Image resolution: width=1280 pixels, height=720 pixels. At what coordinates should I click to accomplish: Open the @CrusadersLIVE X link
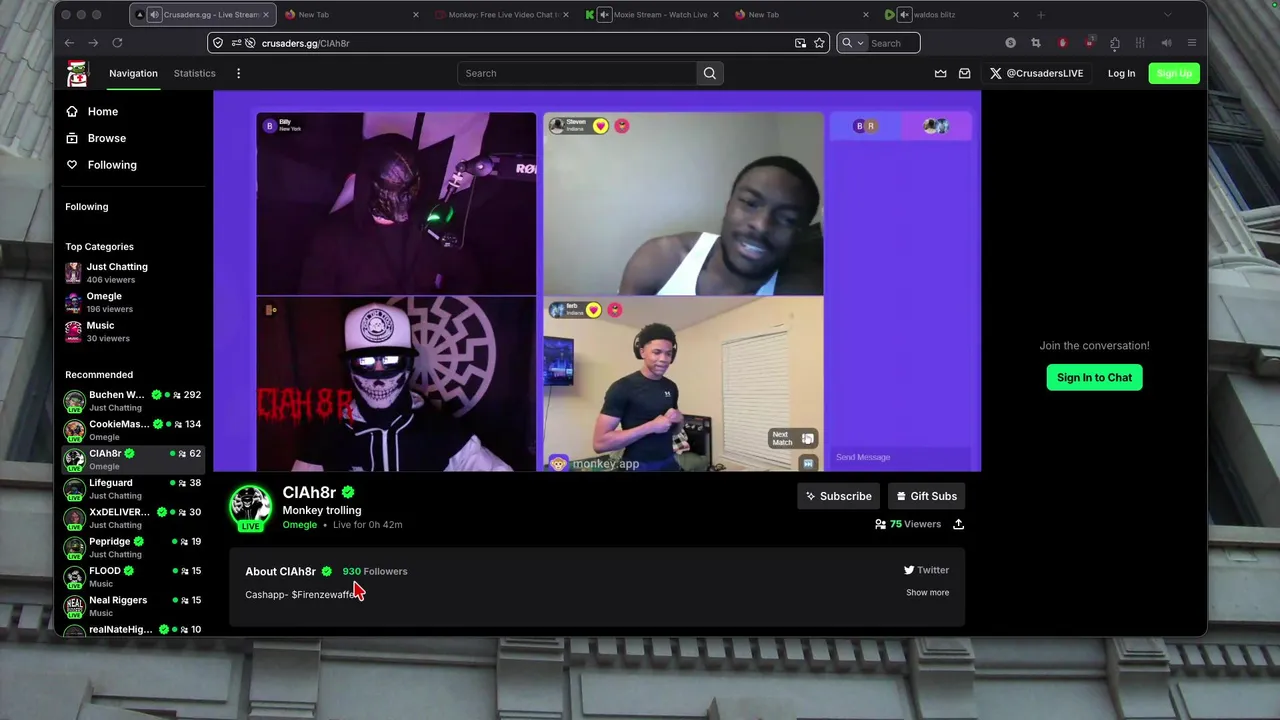1036,73
